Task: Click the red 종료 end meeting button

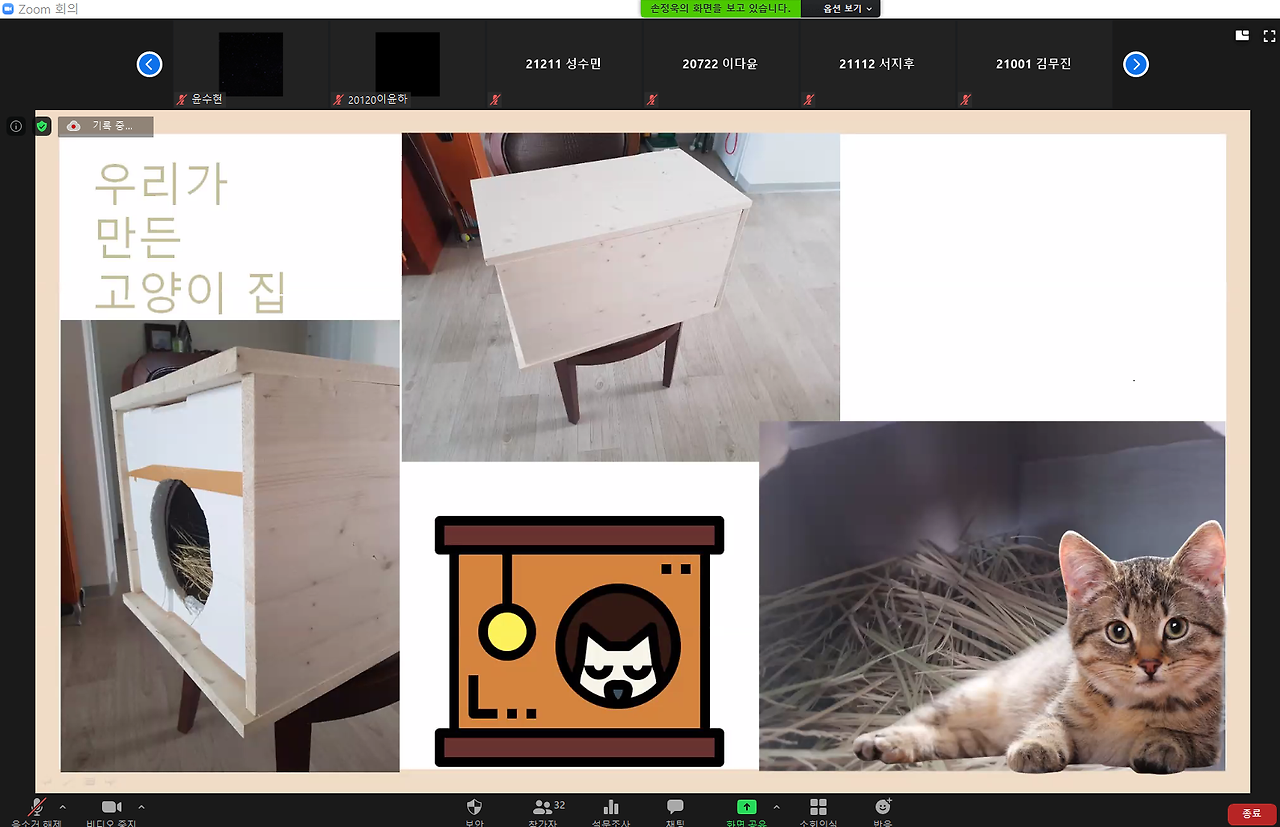Action: click(1252, 814)
